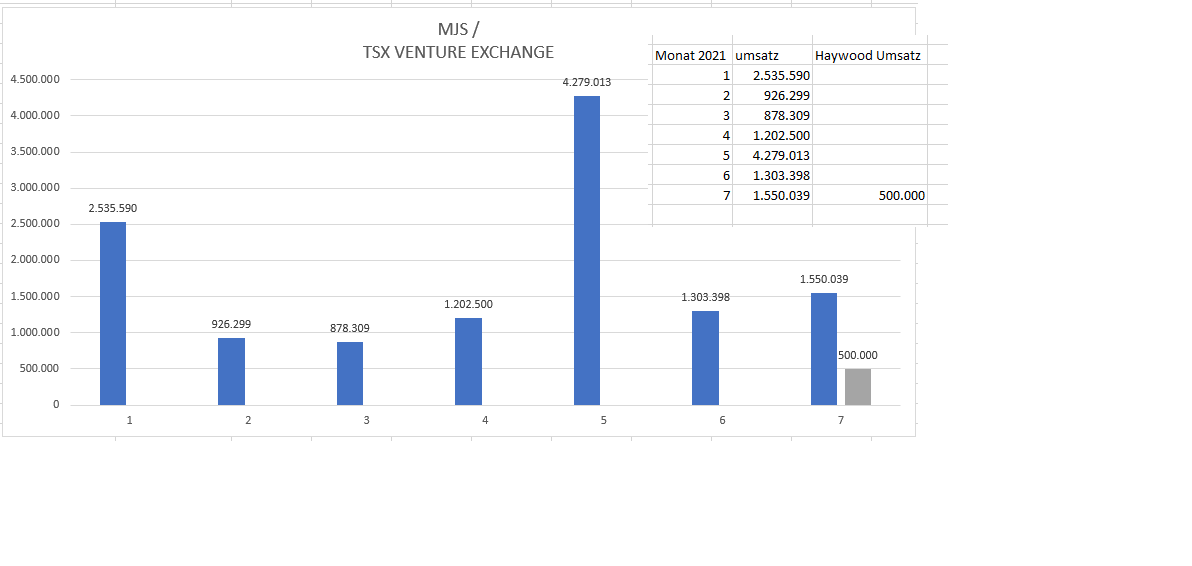Click table cell with value 2.535.590

click(x=772, y=75)
